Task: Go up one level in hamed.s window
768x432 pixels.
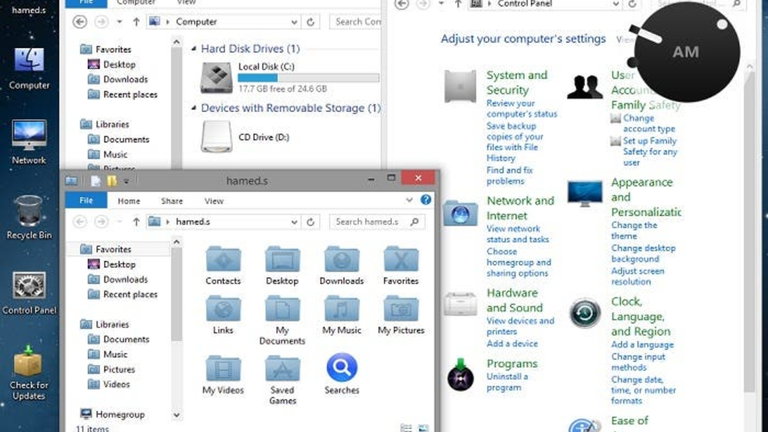Action: tap(136, 222)
